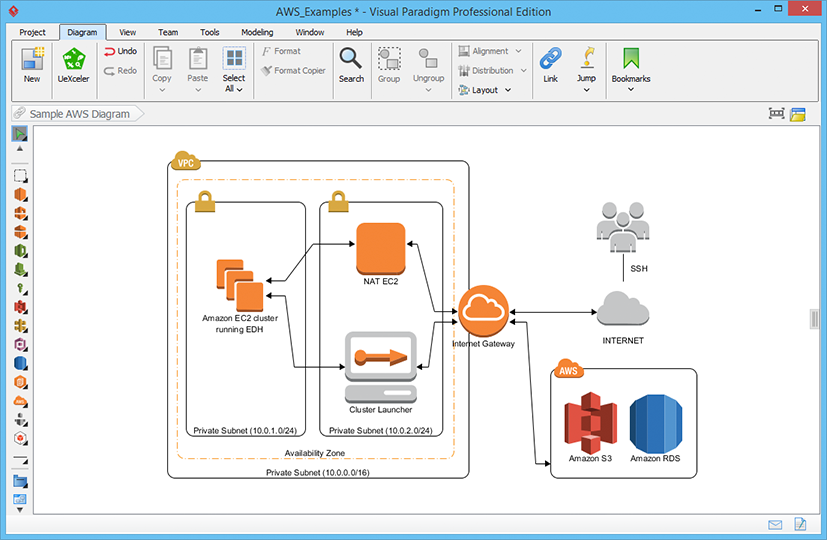Select the orange hexagon AWS compute palette icon
827x540 pixels.
point(20,195)
